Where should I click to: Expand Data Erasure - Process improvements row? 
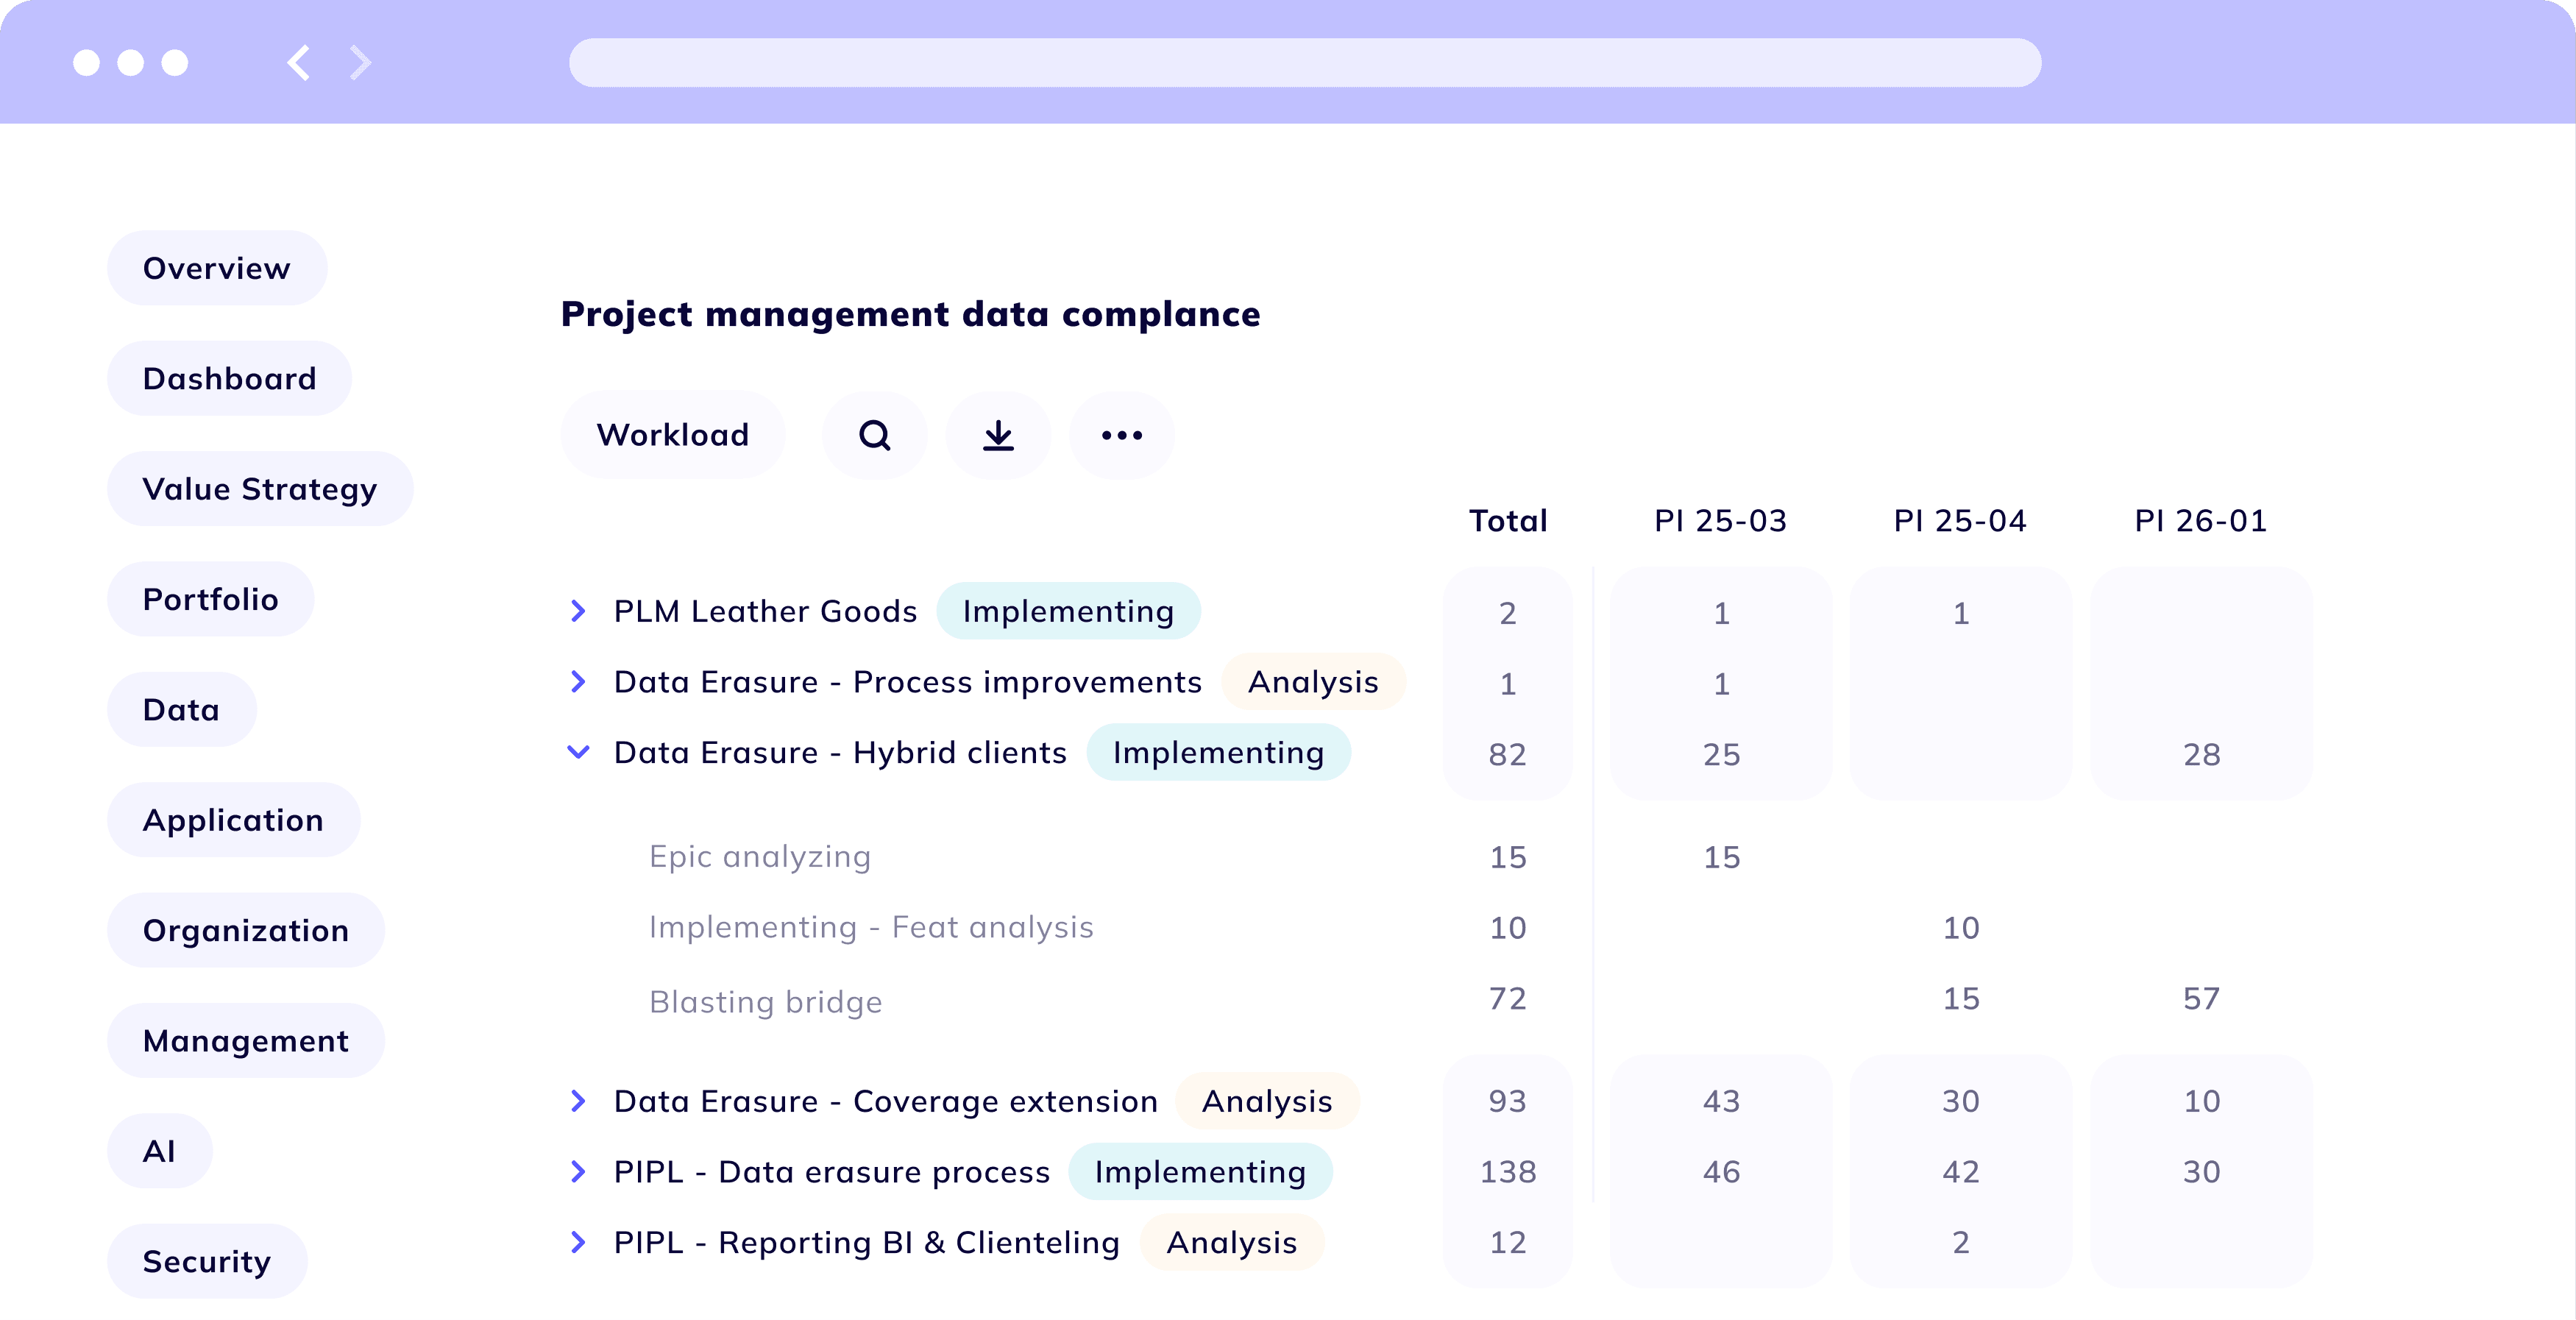click(x=578, y=682)
